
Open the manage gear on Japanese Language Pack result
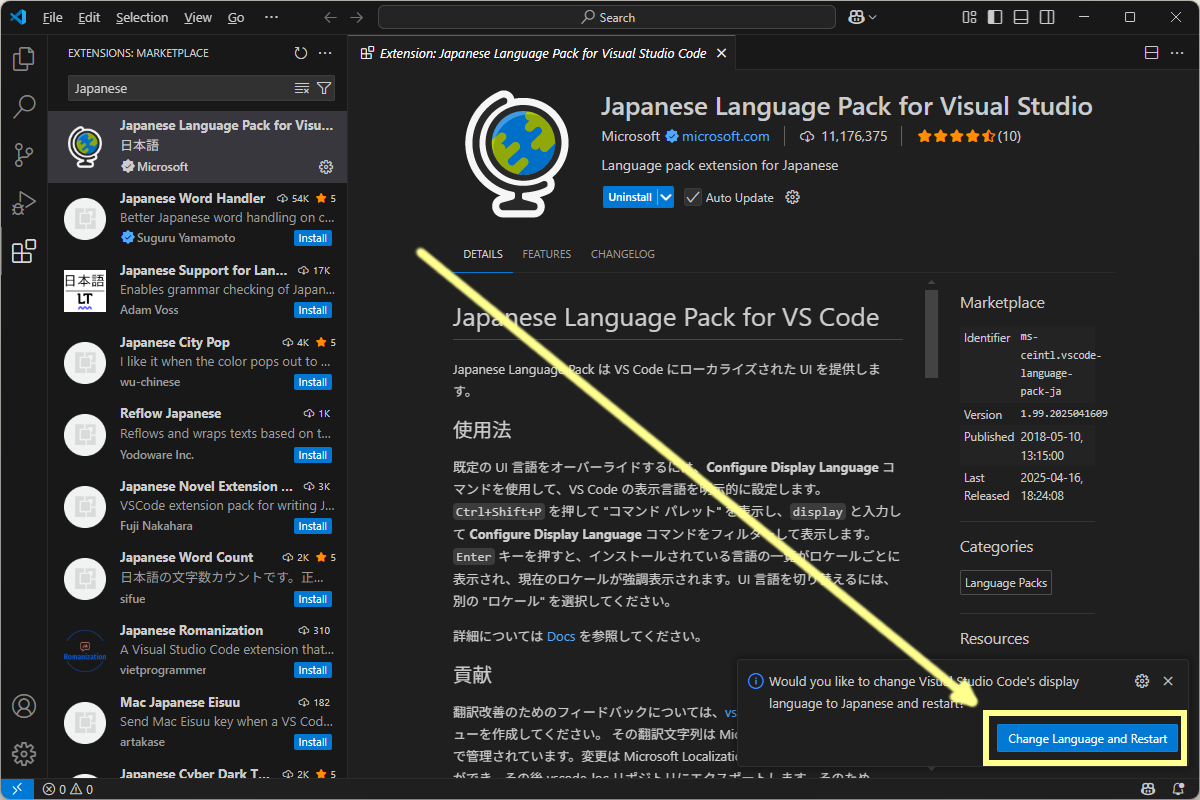(x=326, y=167)
